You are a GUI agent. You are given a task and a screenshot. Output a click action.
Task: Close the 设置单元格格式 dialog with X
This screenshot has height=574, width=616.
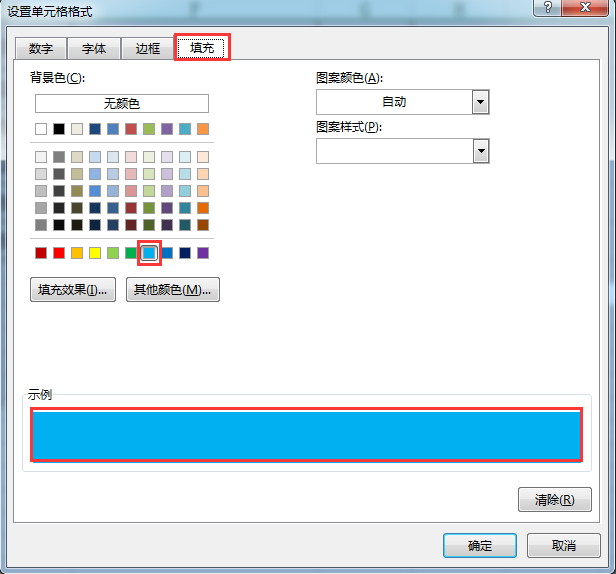pyautogui.click(x=585, y=7)
